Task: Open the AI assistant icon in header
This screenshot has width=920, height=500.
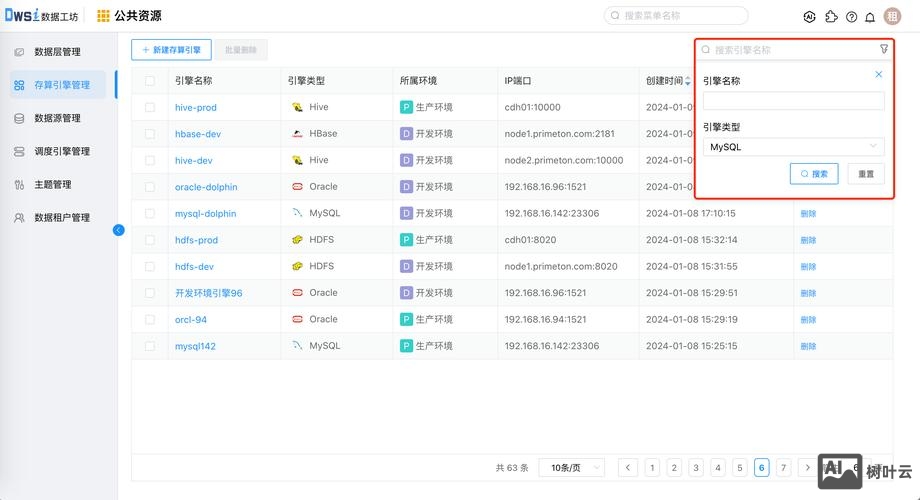Action: 810,17
